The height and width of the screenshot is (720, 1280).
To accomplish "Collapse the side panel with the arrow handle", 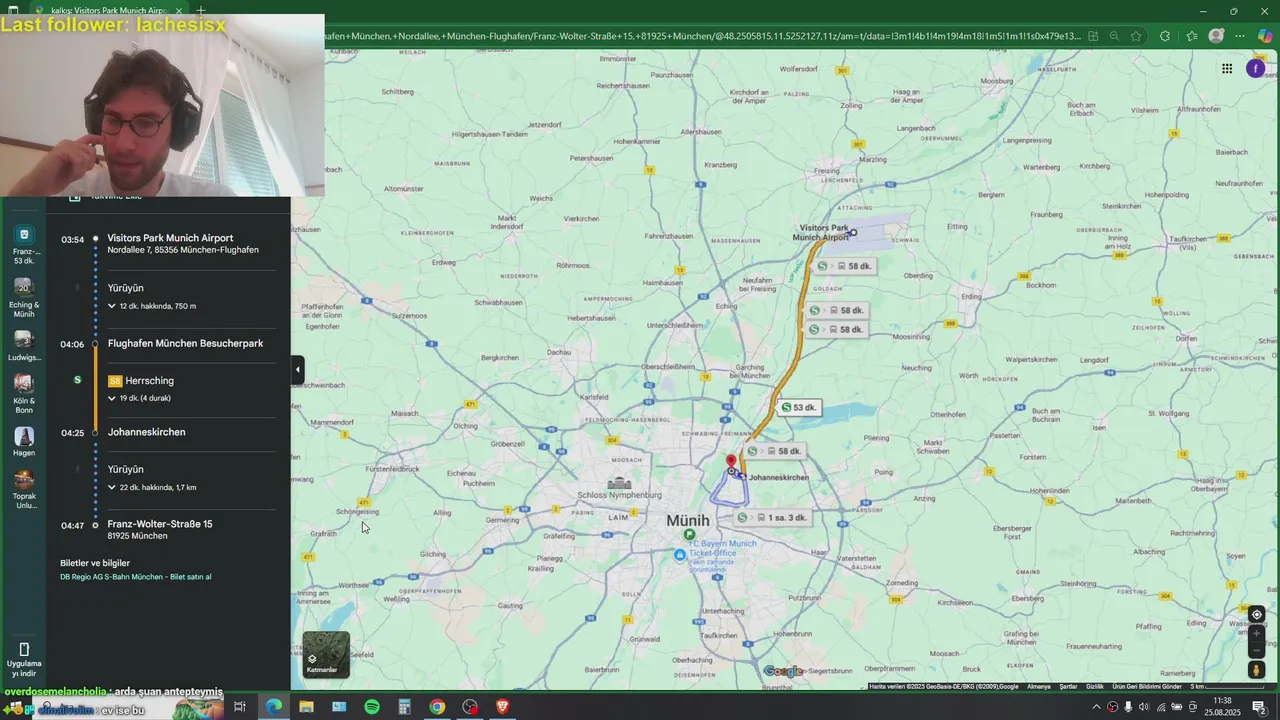I will click(x=297, y=369).
